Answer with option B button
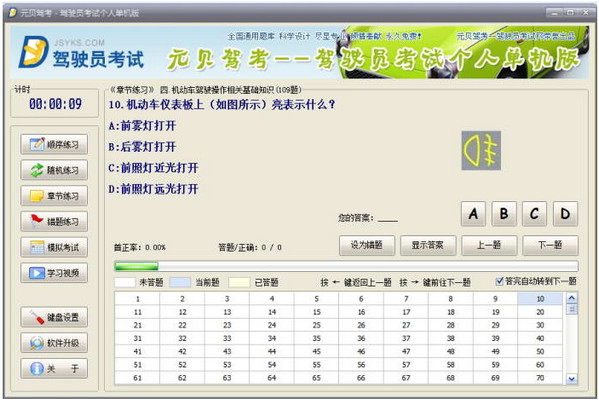Screen dimensions: 599x405 pos(504,214)
